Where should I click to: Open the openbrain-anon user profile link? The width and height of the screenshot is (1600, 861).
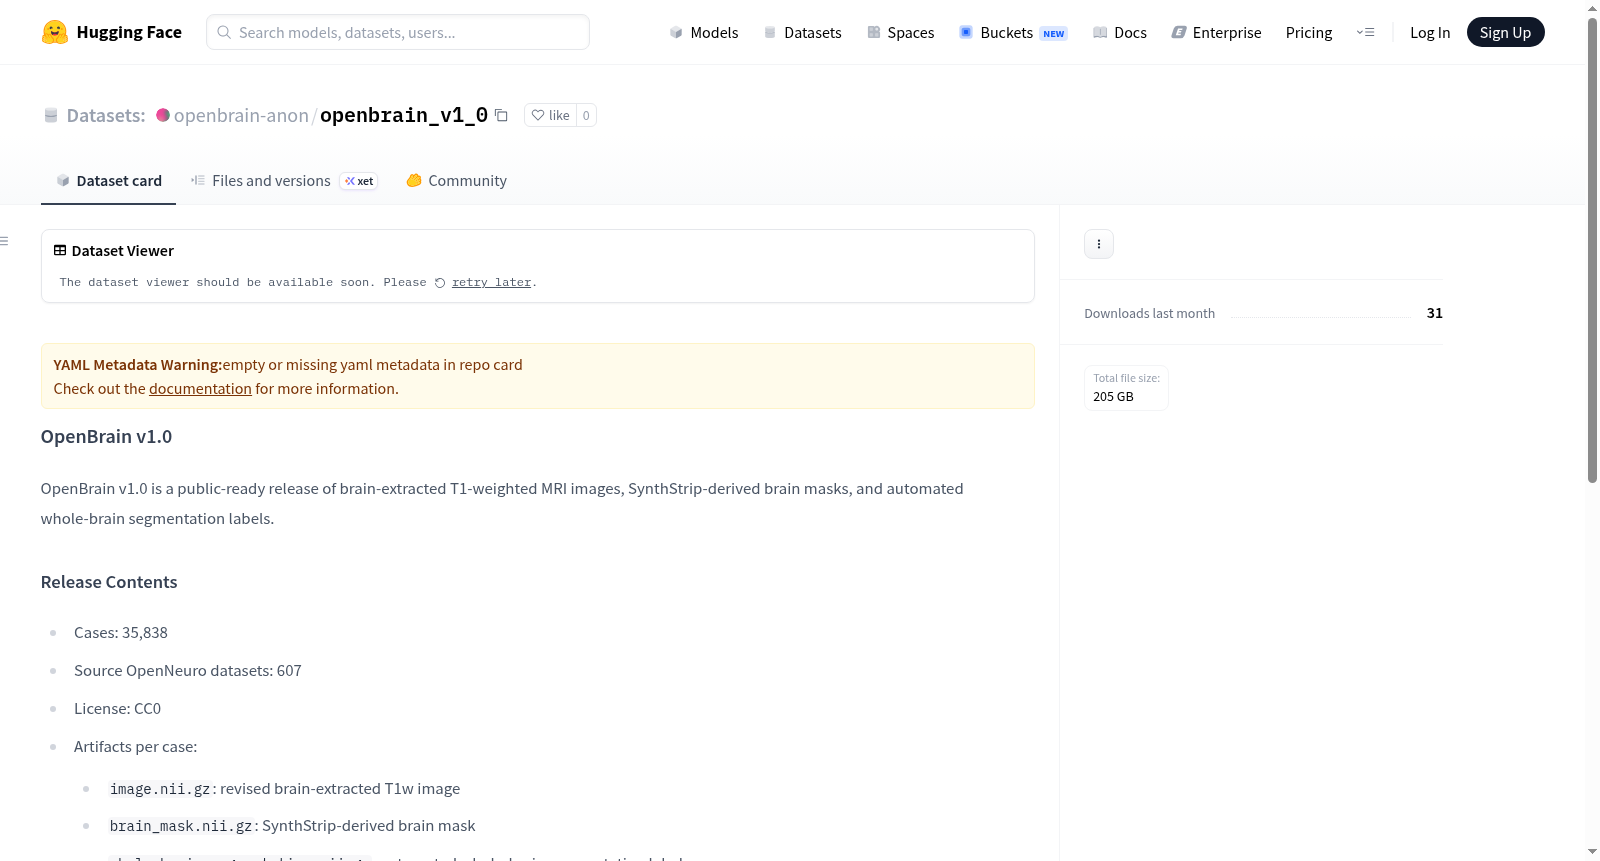click(x=241, y=115)
